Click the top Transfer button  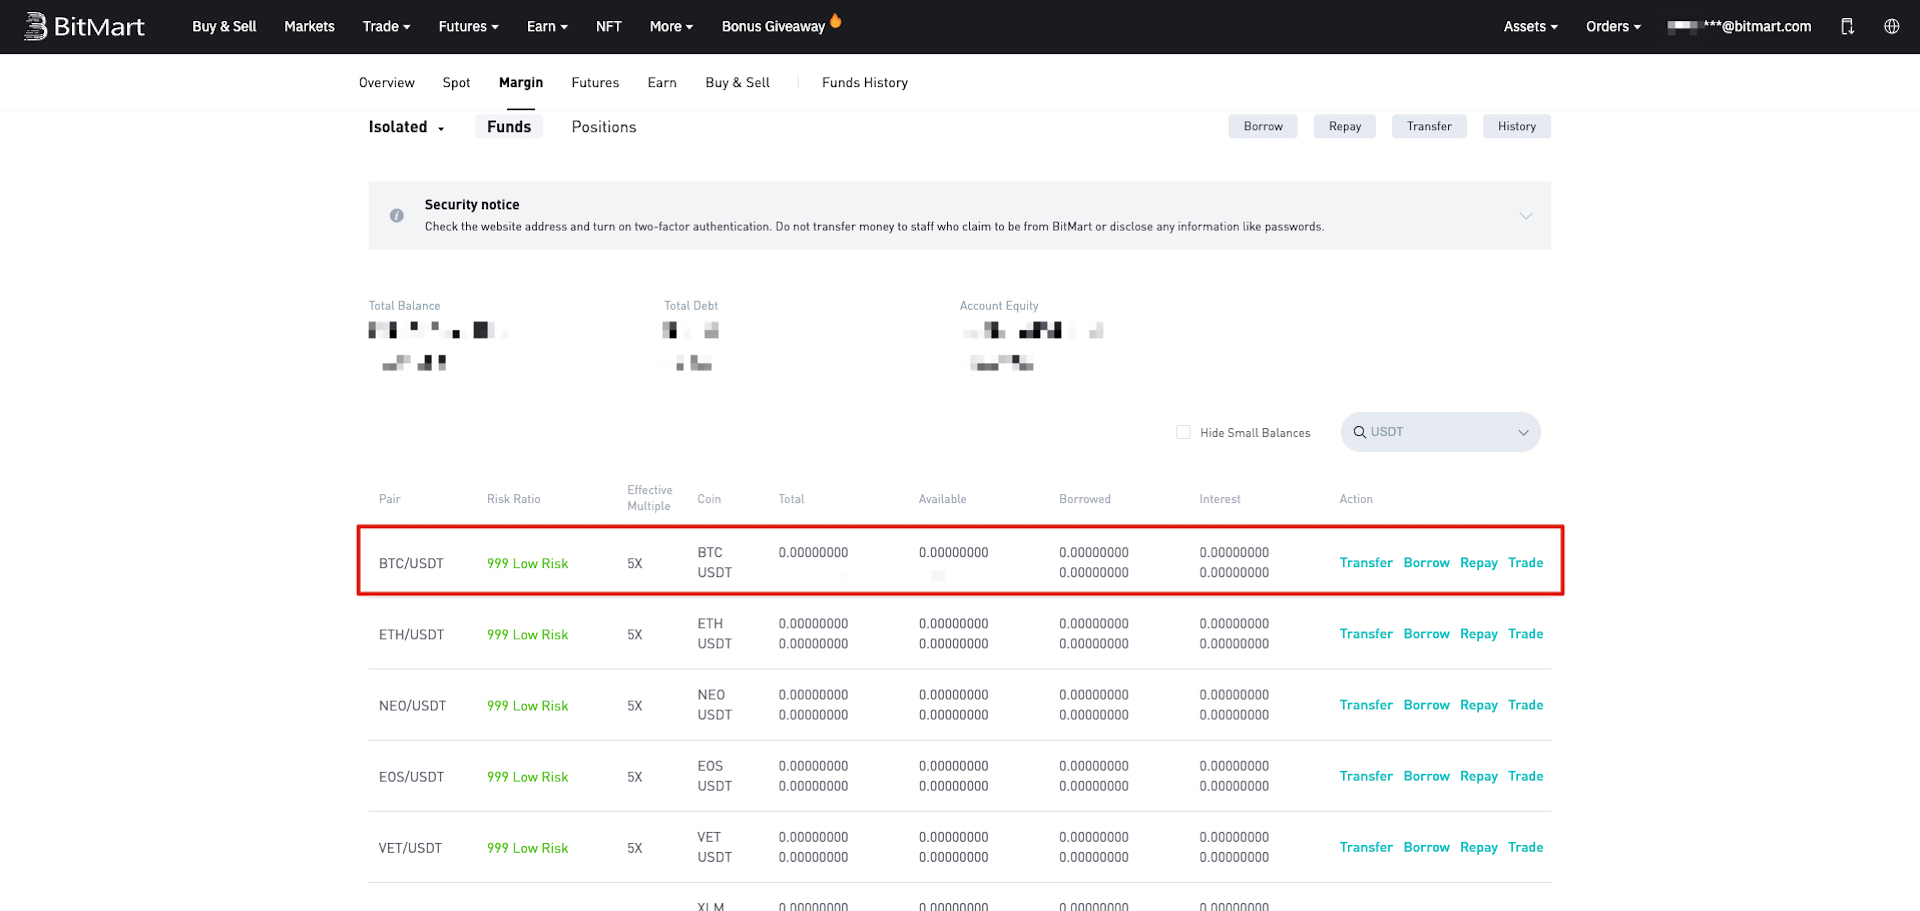coord(1429,126)
